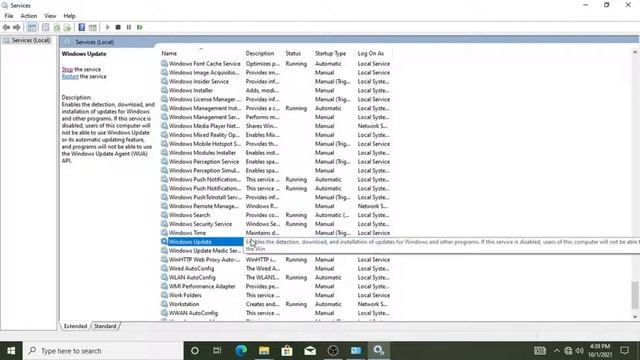Click the Pause Service toolbar icon
The height and width of the screenshot is (360, 640).
pos(129,27)
